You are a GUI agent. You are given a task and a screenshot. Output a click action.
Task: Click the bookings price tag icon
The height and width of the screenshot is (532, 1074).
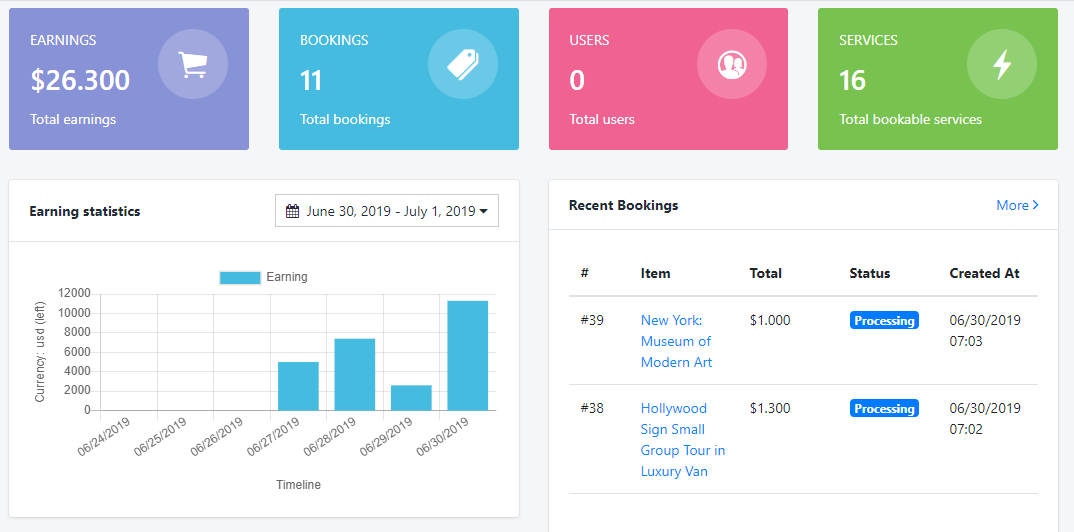tap(462, 65)
